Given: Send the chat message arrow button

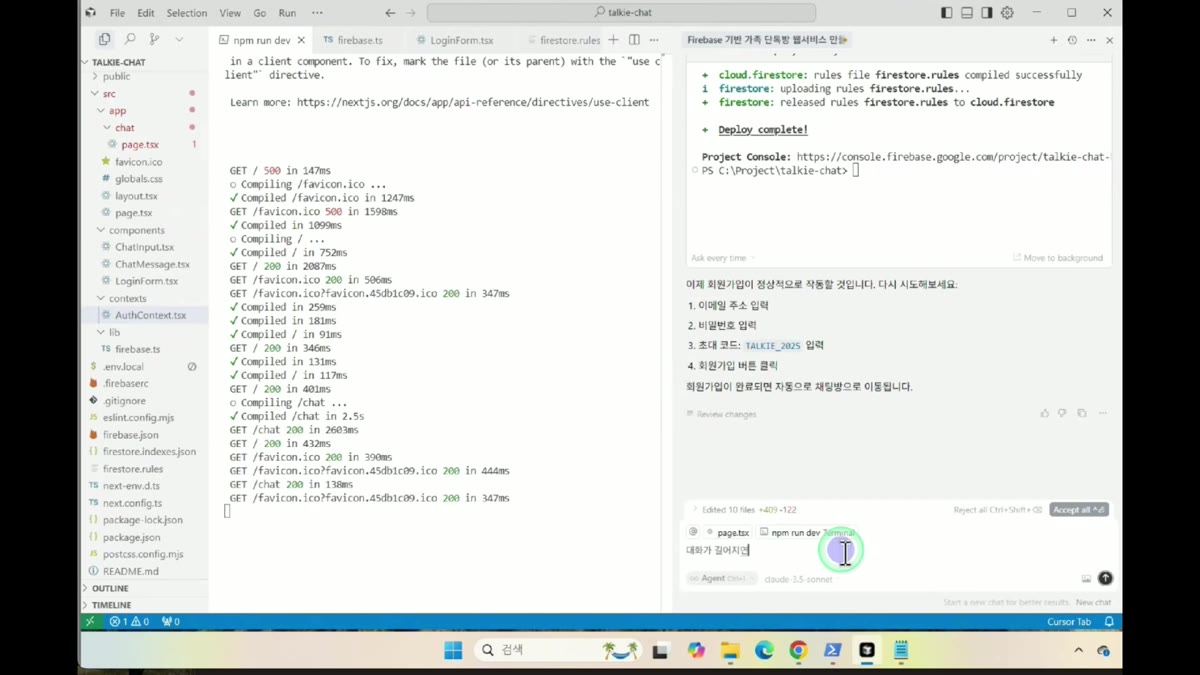Looking at the screenshot, I should (1105, 578).
